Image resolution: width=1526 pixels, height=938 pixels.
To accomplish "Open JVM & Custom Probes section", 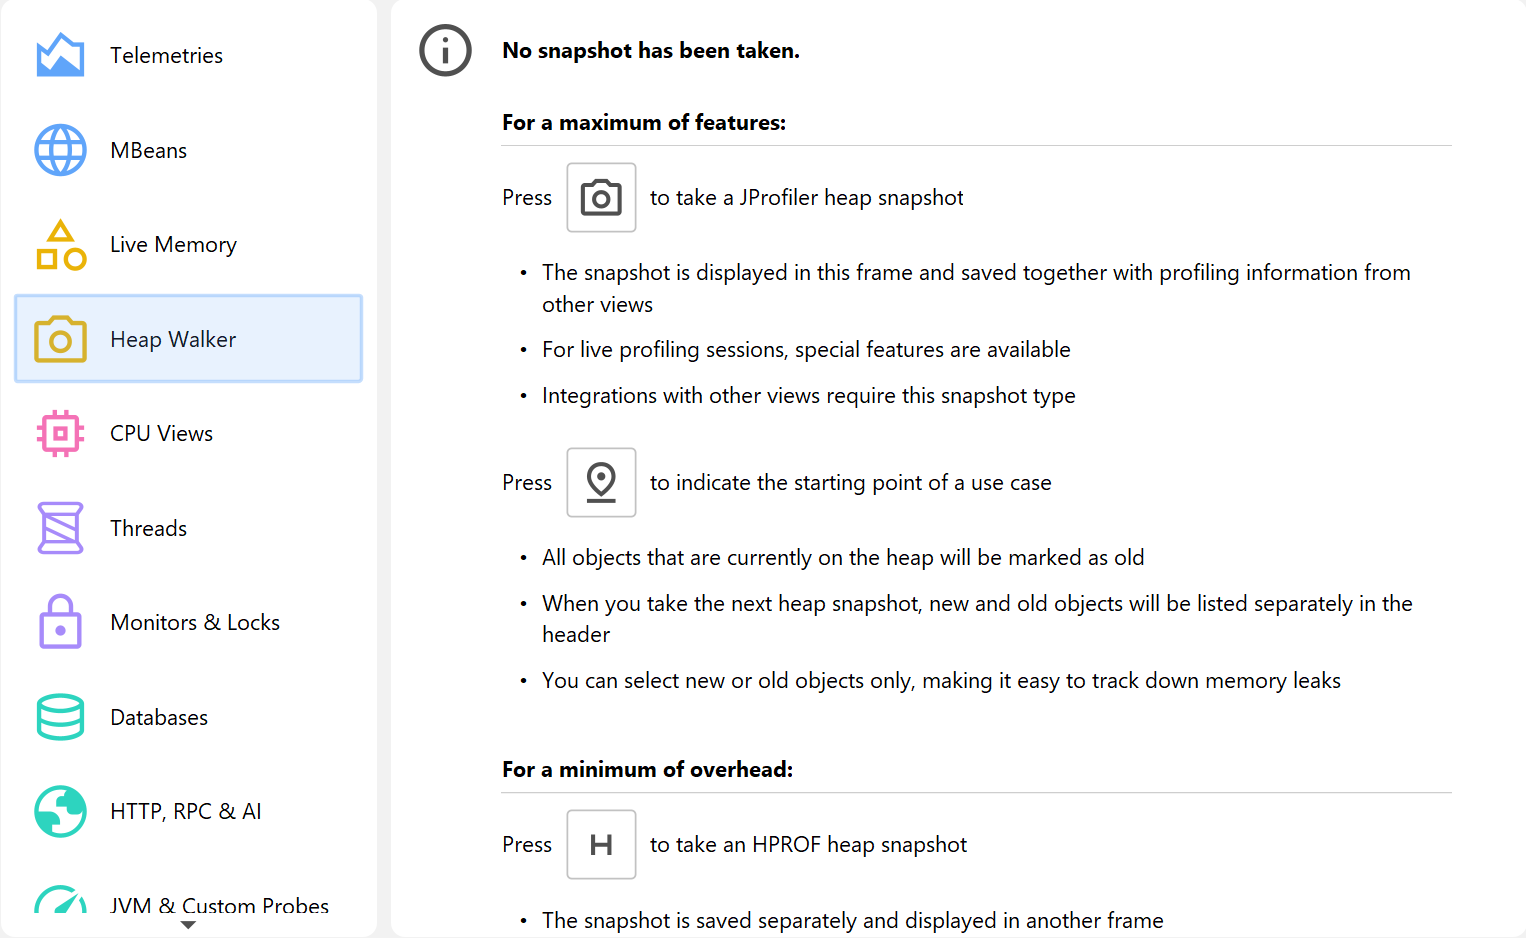I will [x=219, y=905].
